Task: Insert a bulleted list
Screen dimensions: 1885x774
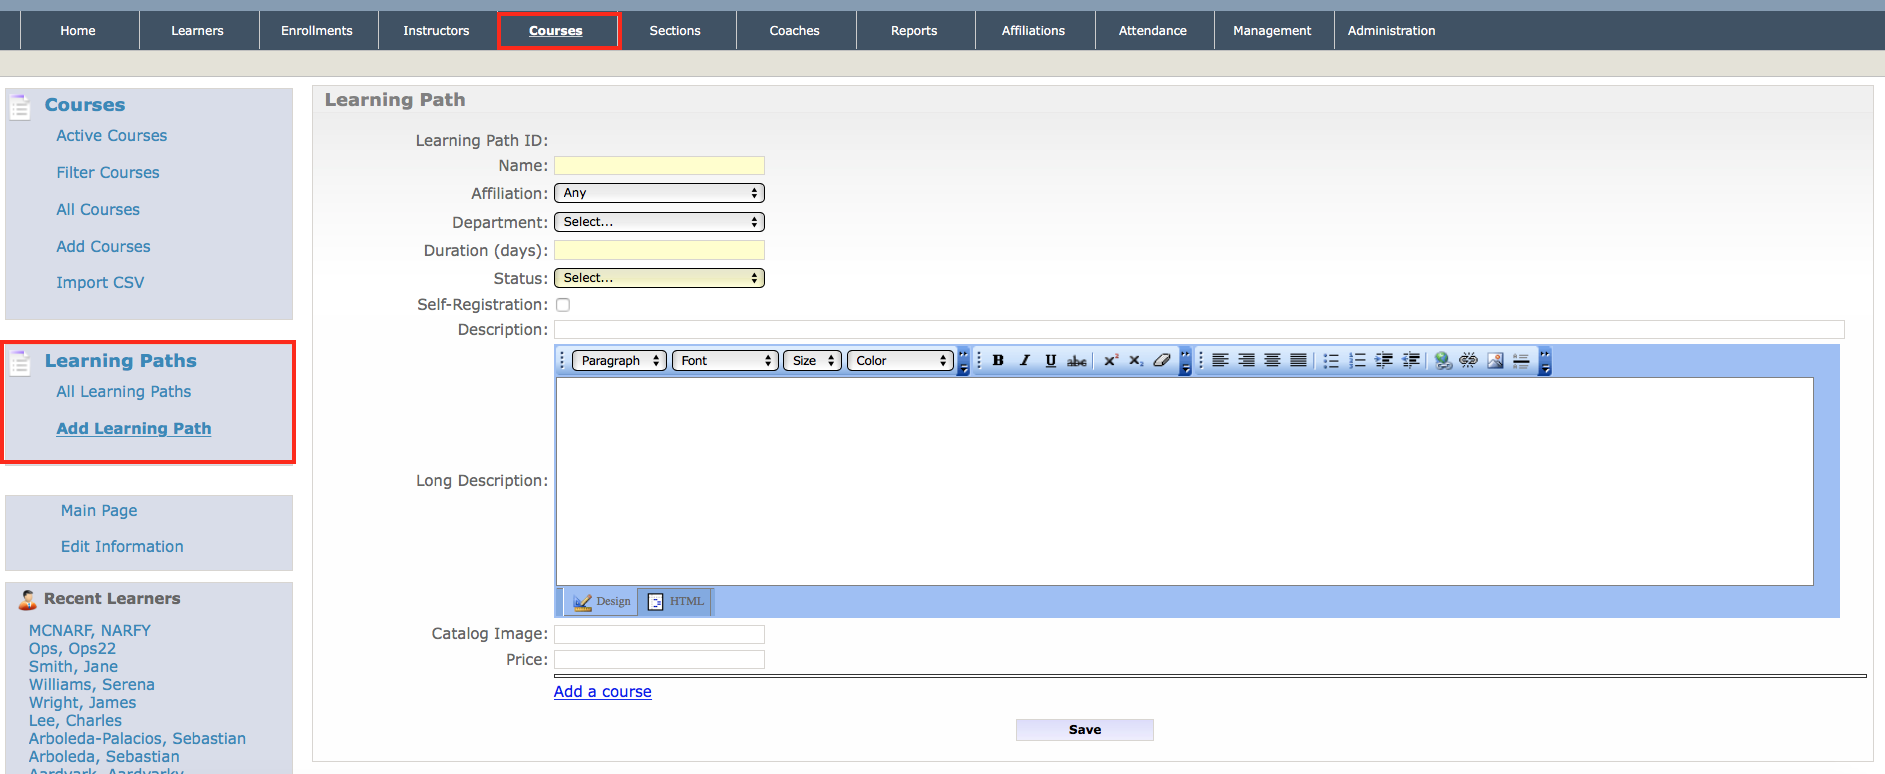Action: tap(1331, 361)
